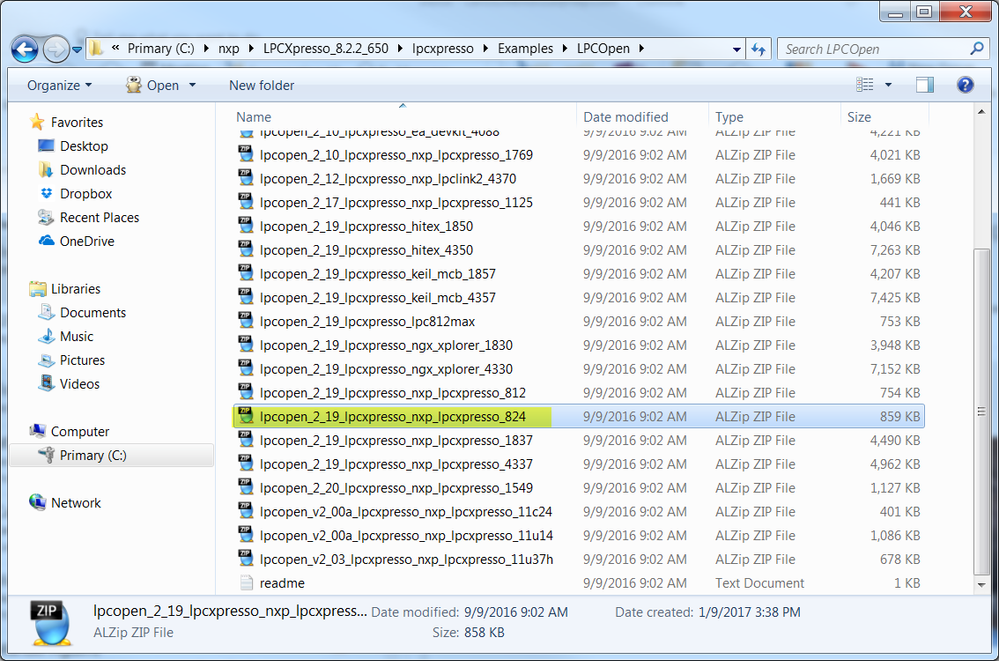Sort by Date modified column header
The width and height of the screenshot is (999, 661).
pos(626,117)
